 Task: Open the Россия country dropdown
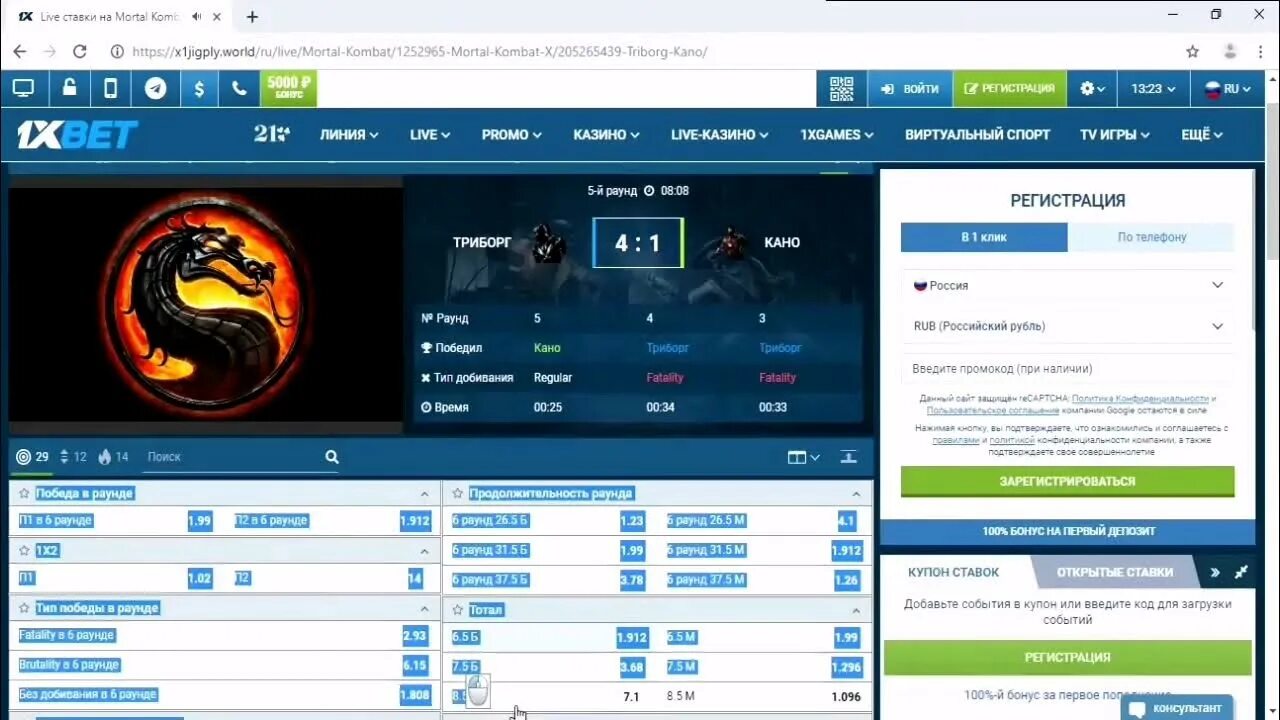[x=1068, y=285]
